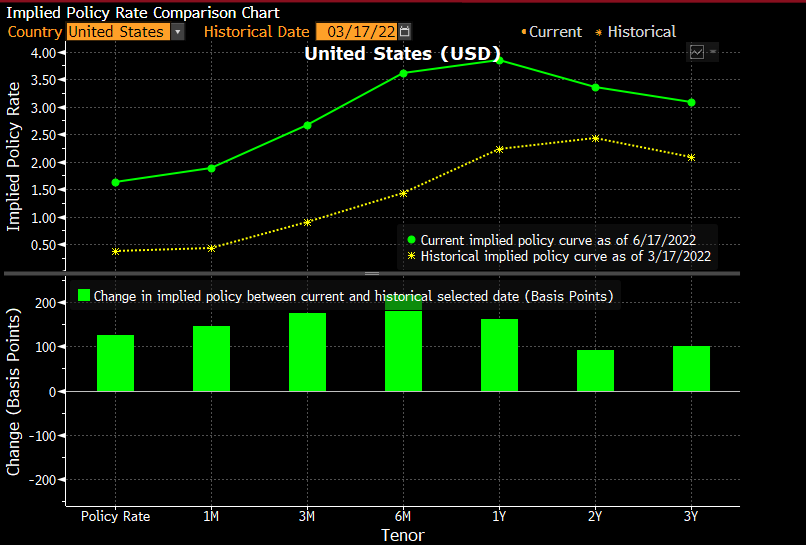
Task: Click the chart type icon at top right
Action: coord(697,52)
